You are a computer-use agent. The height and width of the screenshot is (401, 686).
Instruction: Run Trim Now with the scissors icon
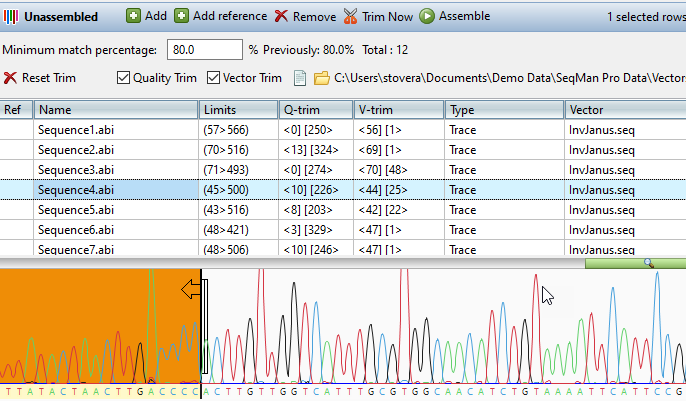[x=351, y=16]
